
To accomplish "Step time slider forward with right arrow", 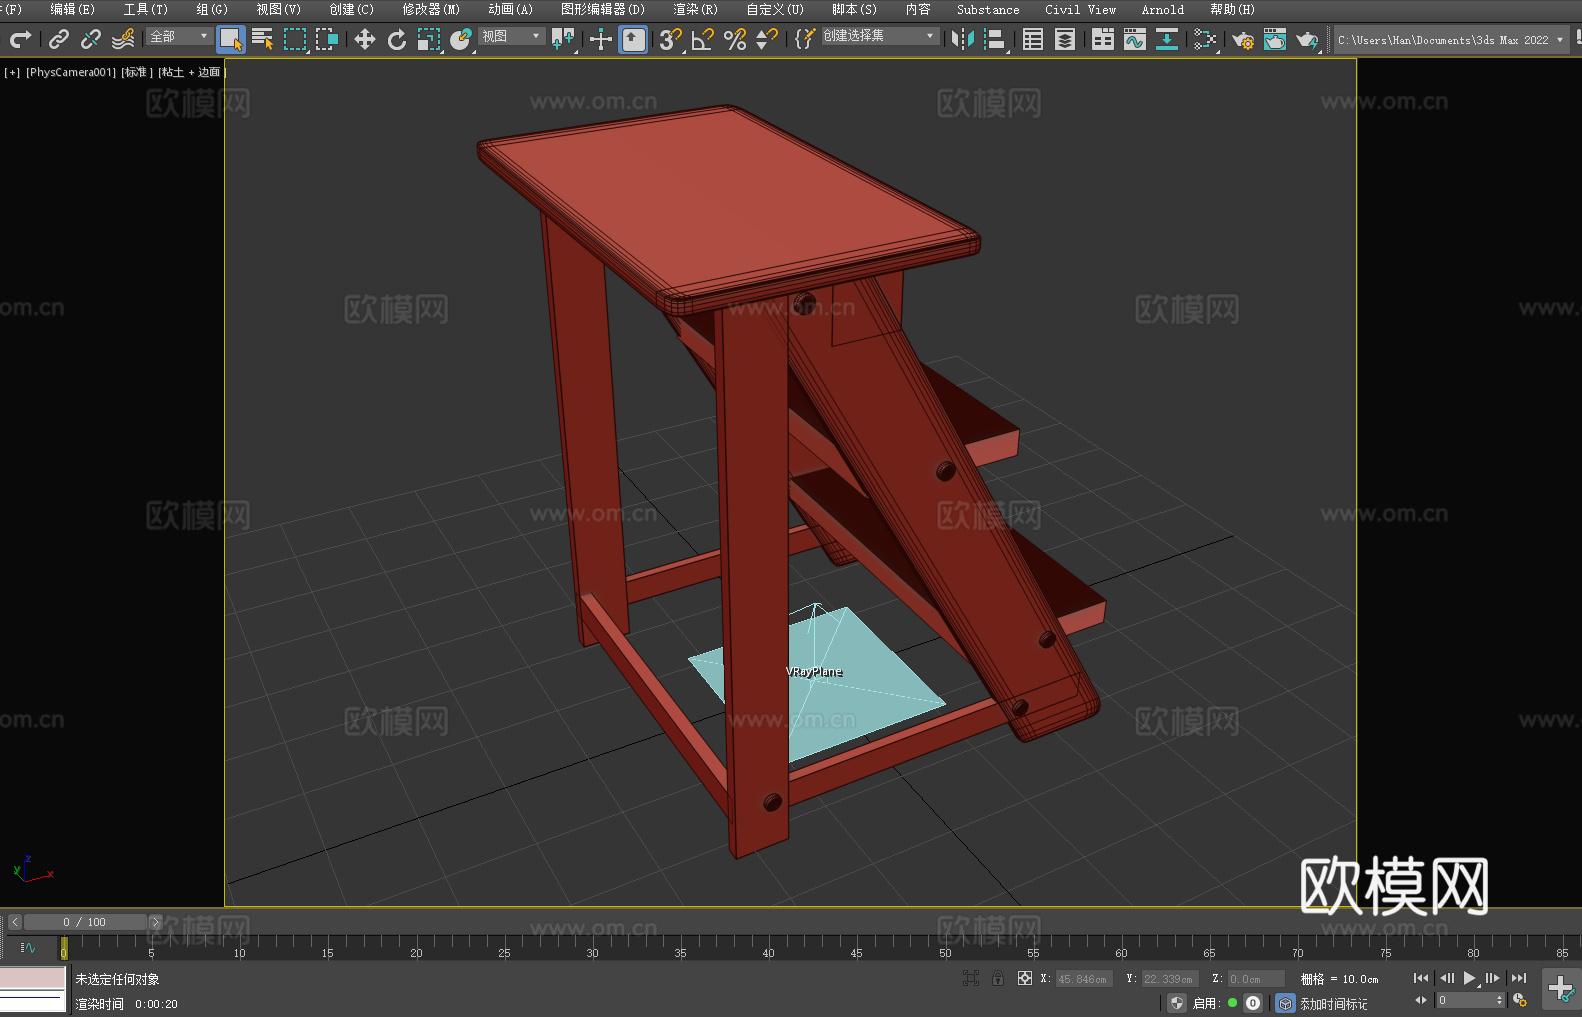I will [155, 922].
